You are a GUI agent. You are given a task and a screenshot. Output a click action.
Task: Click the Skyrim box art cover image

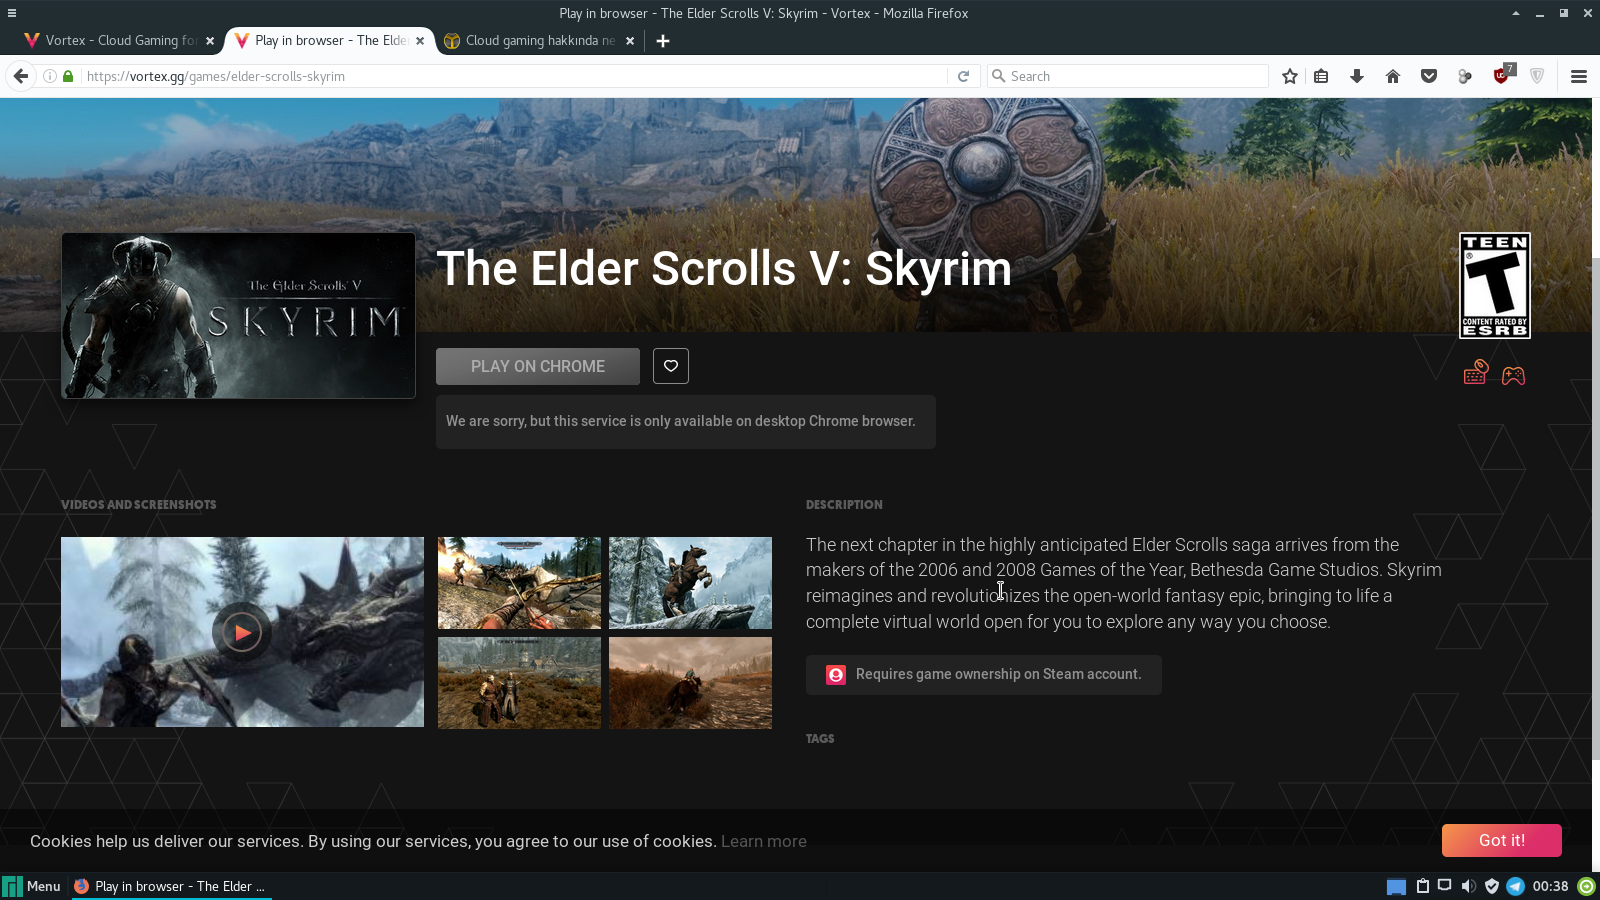coord(238,316)
